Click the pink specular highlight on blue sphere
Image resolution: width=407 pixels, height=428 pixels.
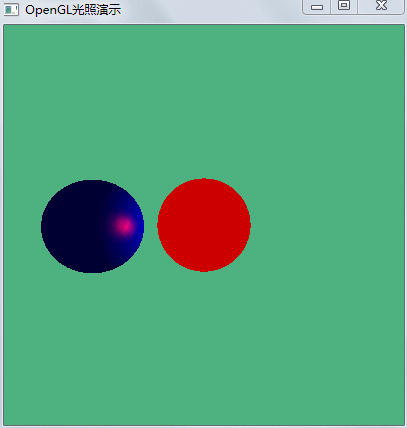pyautogui.click(x=124, y=226)
